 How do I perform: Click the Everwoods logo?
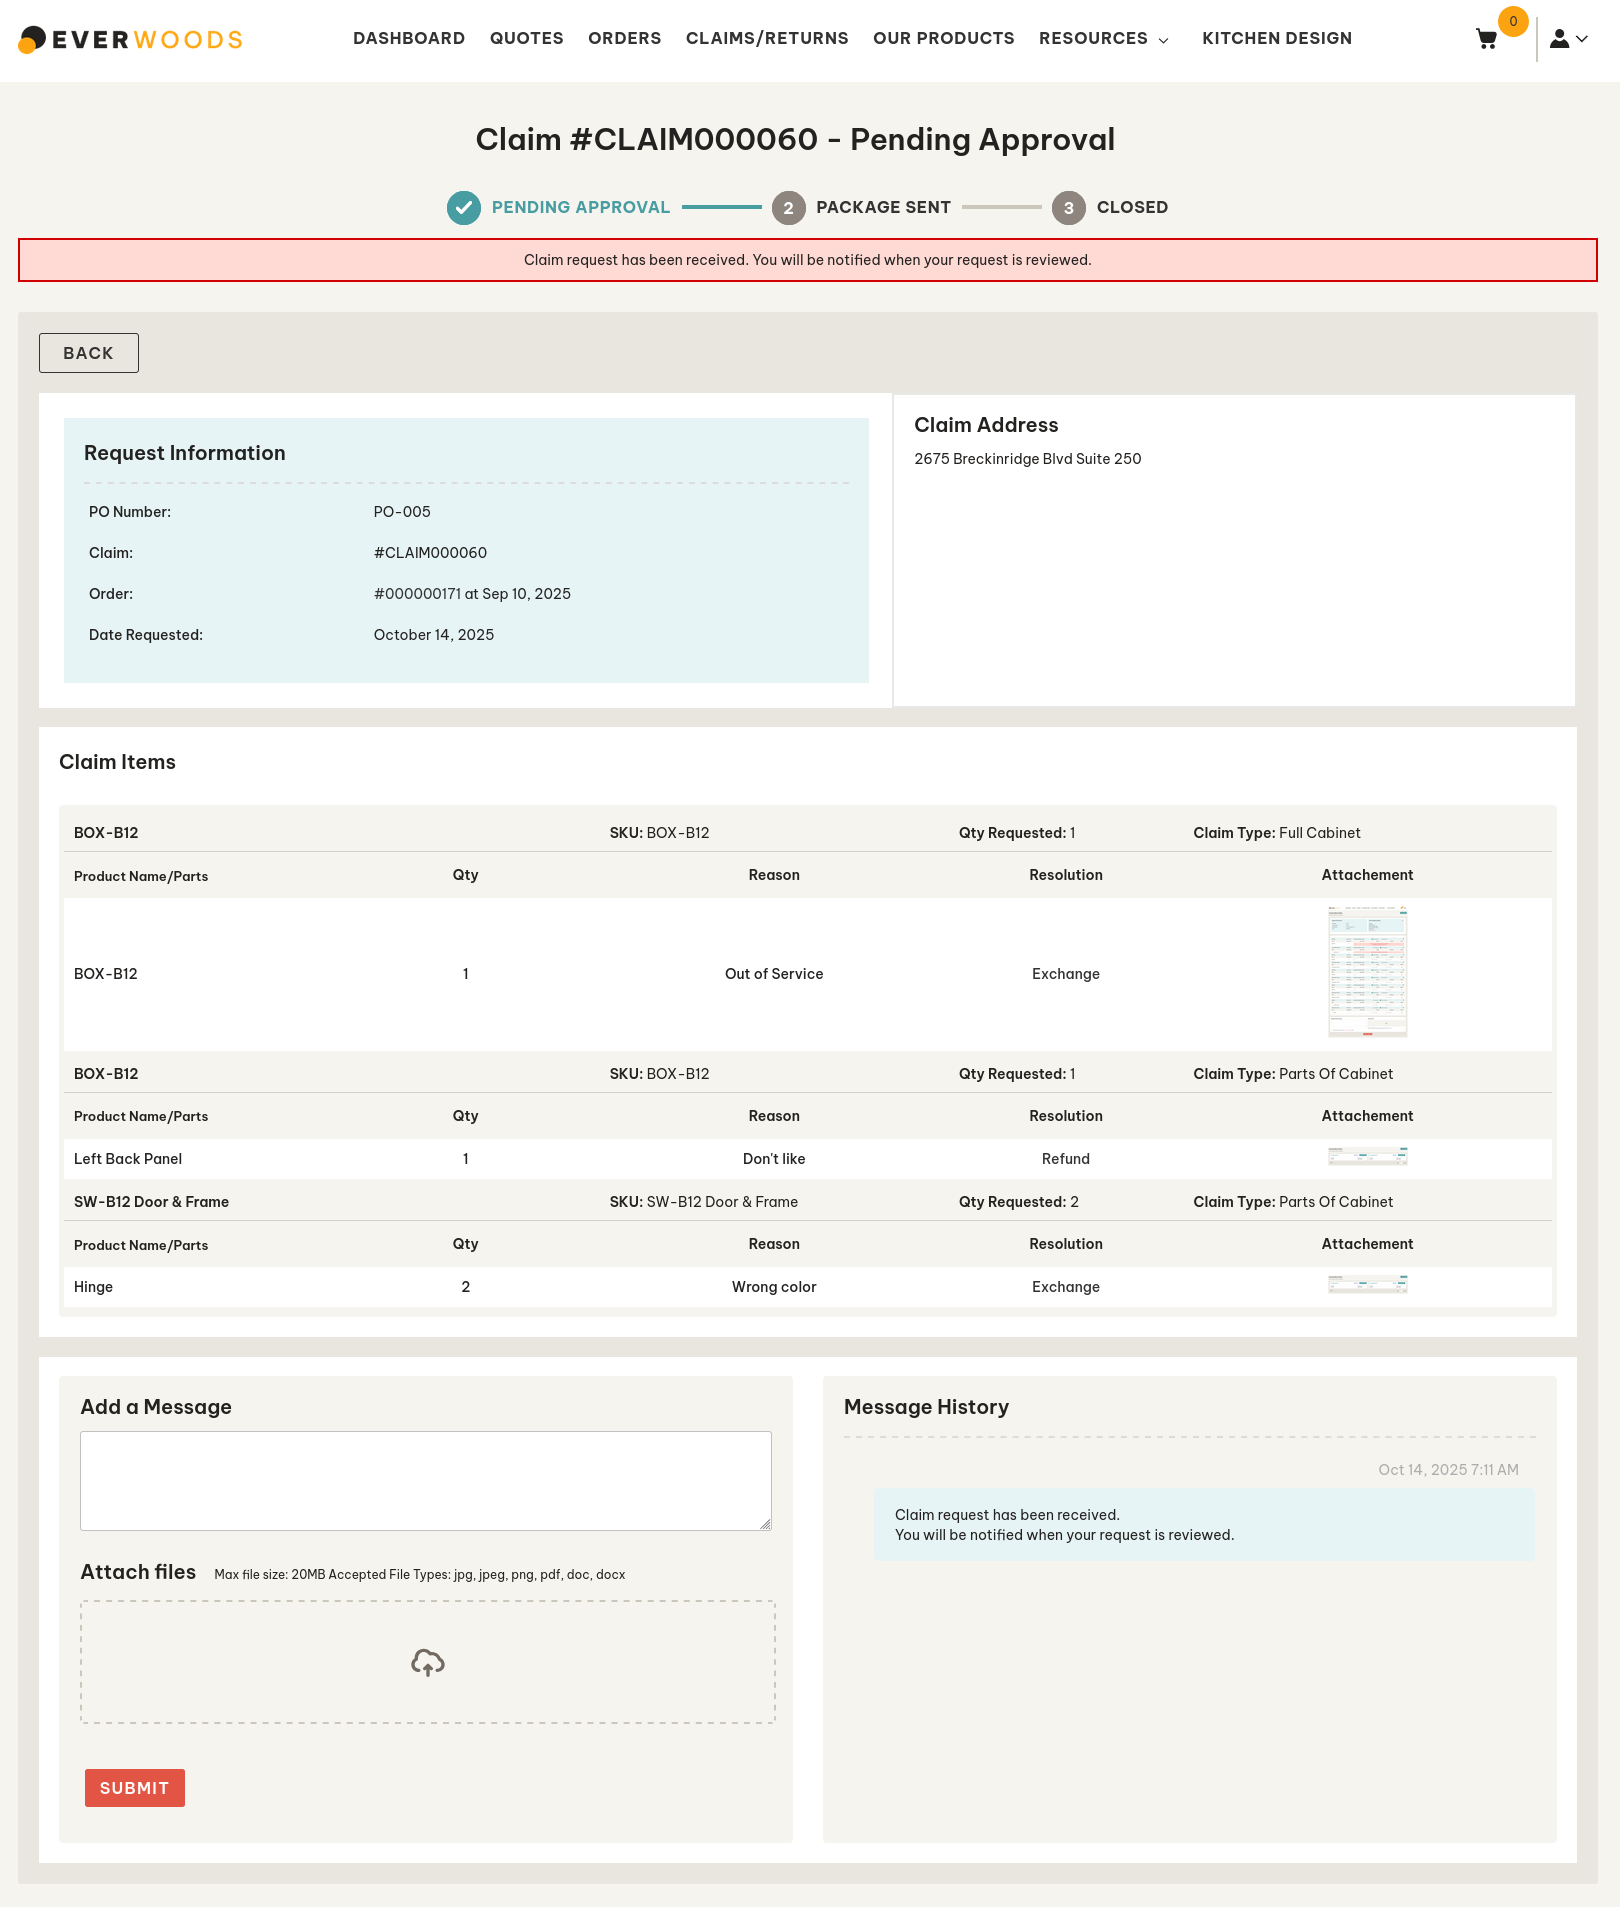tap(131, 39)
